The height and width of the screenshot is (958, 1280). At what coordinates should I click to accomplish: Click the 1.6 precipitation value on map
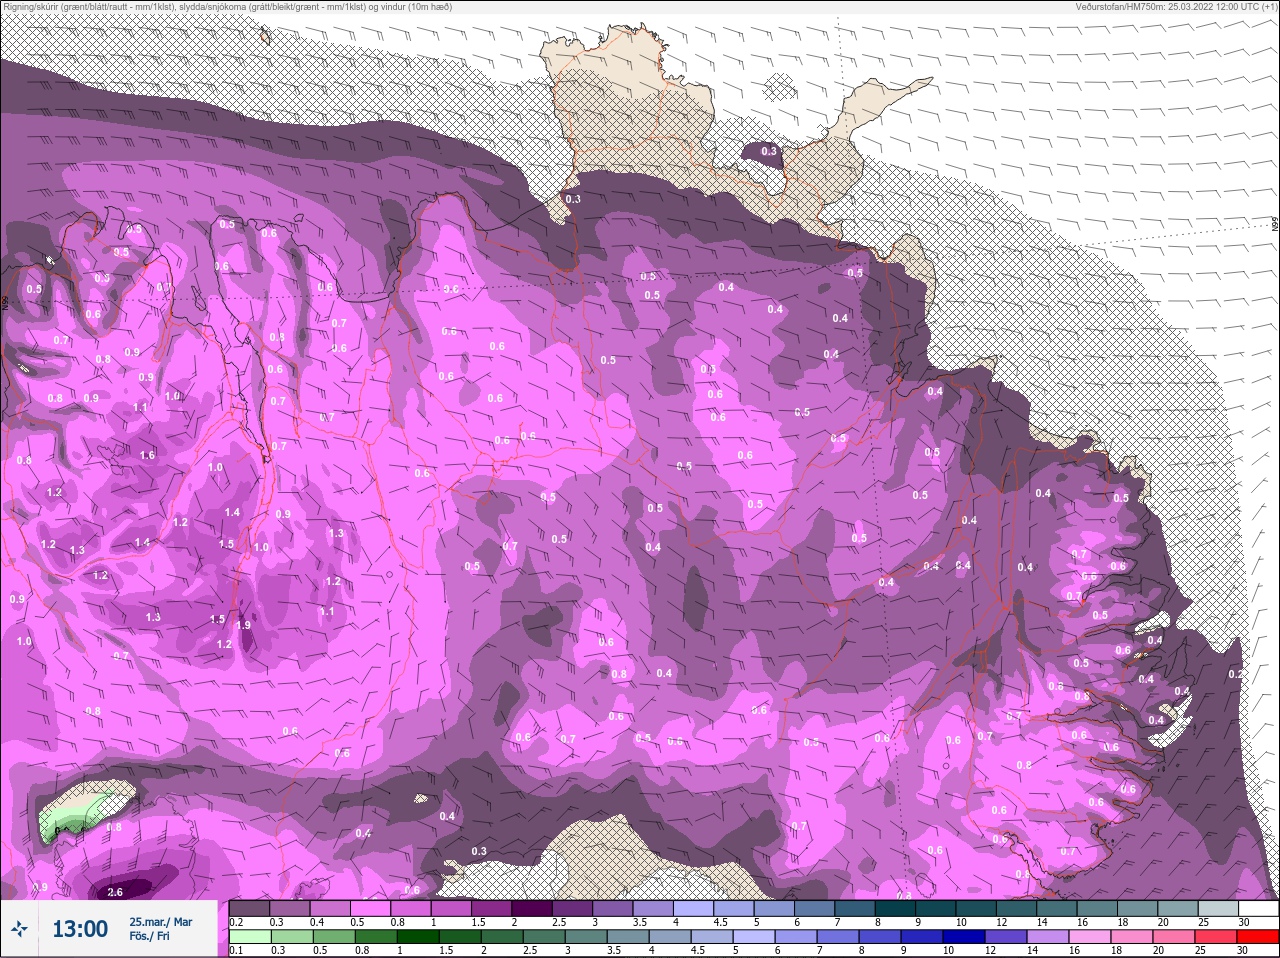148,455
